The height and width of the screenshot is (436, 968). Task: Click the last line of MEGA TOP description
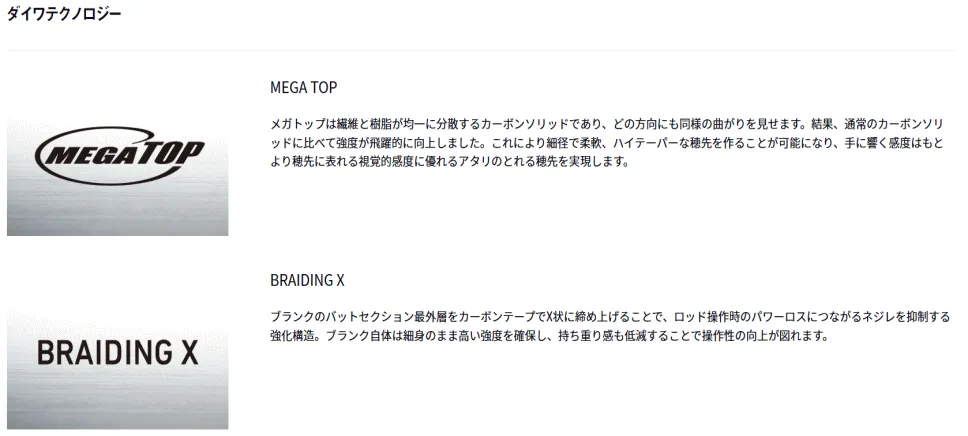pyautogui.click(x=449, y=163)
